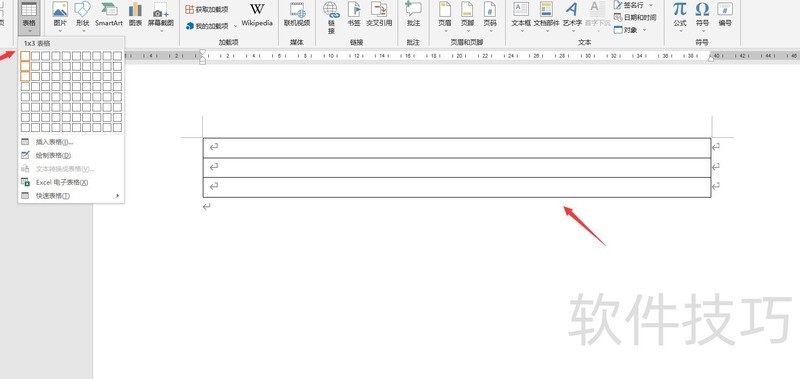Screen dimensions: 800x379
Task: Open 快速表格(T) submenu
Action: pos(71,195)
